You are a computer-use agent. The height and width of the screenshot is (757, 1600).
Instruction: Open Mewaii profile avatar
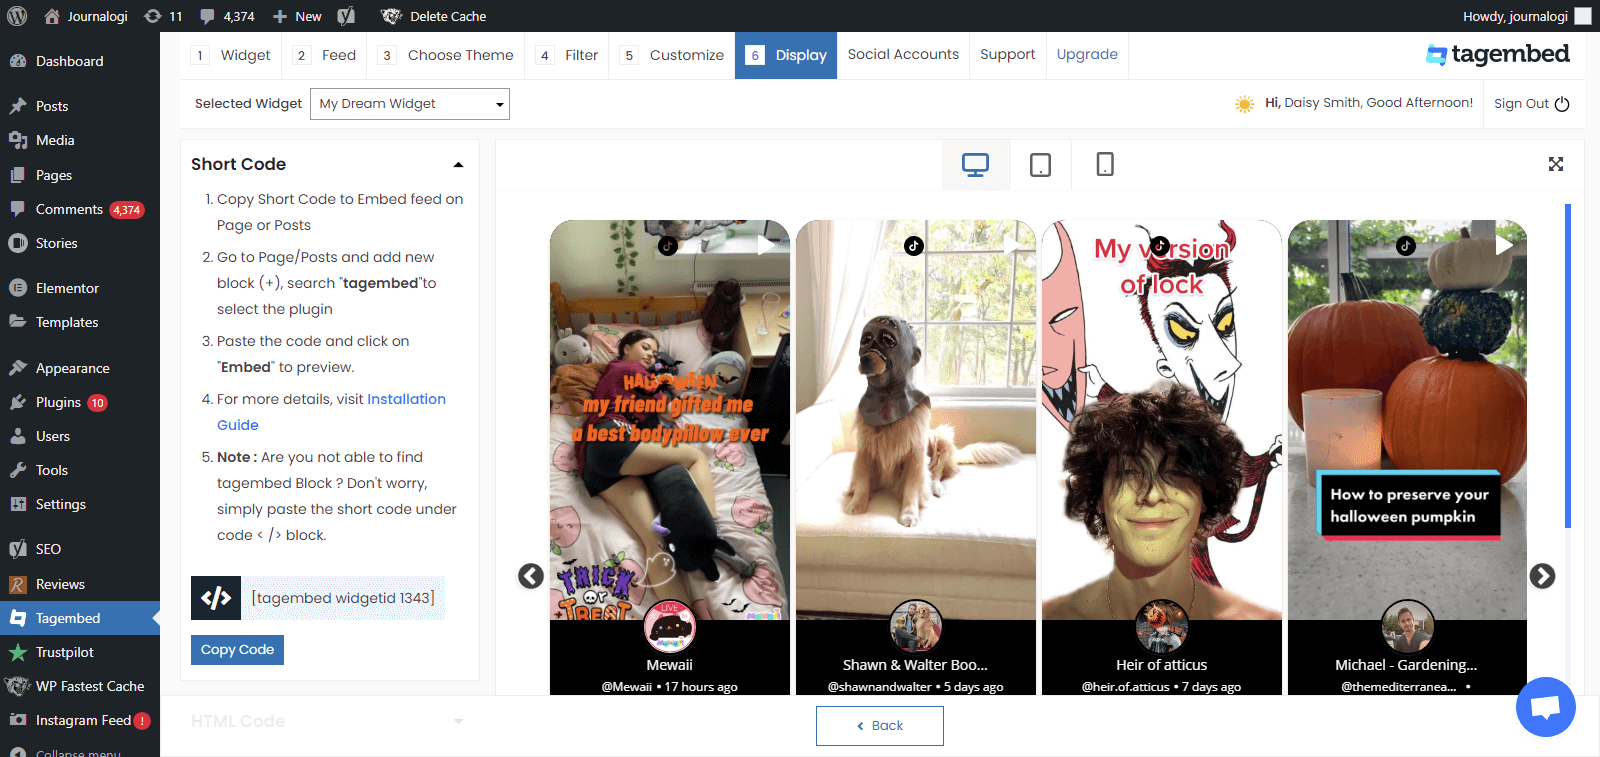(x=670, y=627)
